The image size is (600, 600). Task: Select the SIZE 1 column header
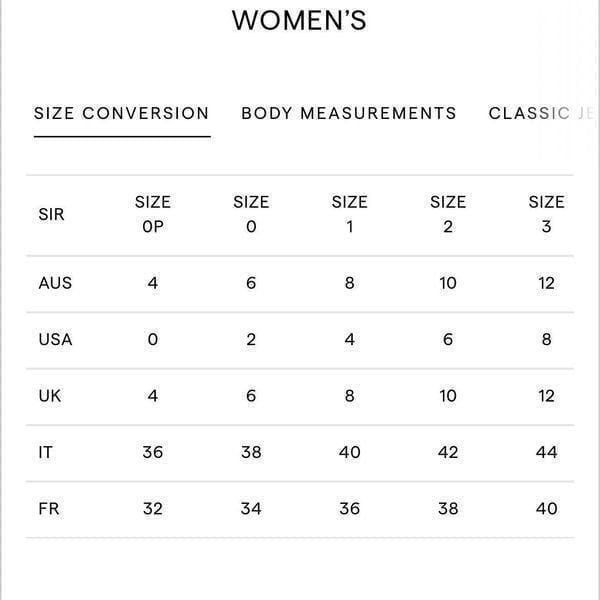[x=349, y=214]
